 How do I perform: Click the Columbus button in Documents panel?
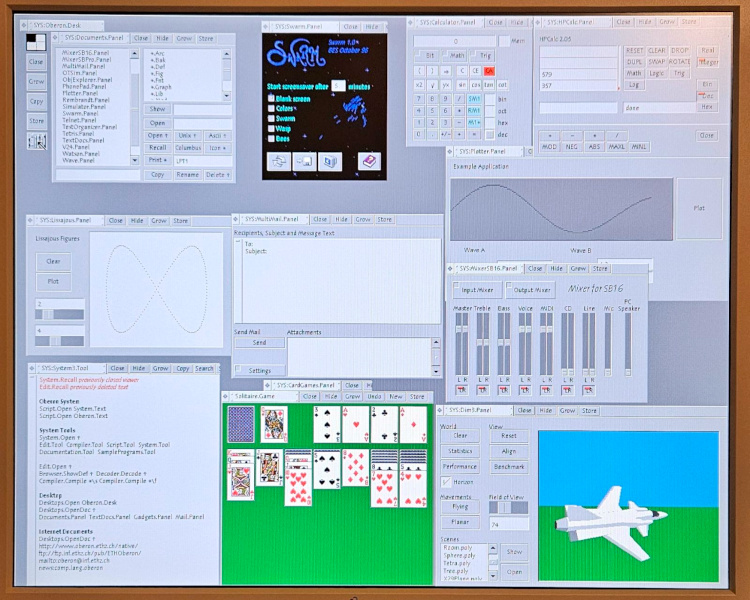188,148
